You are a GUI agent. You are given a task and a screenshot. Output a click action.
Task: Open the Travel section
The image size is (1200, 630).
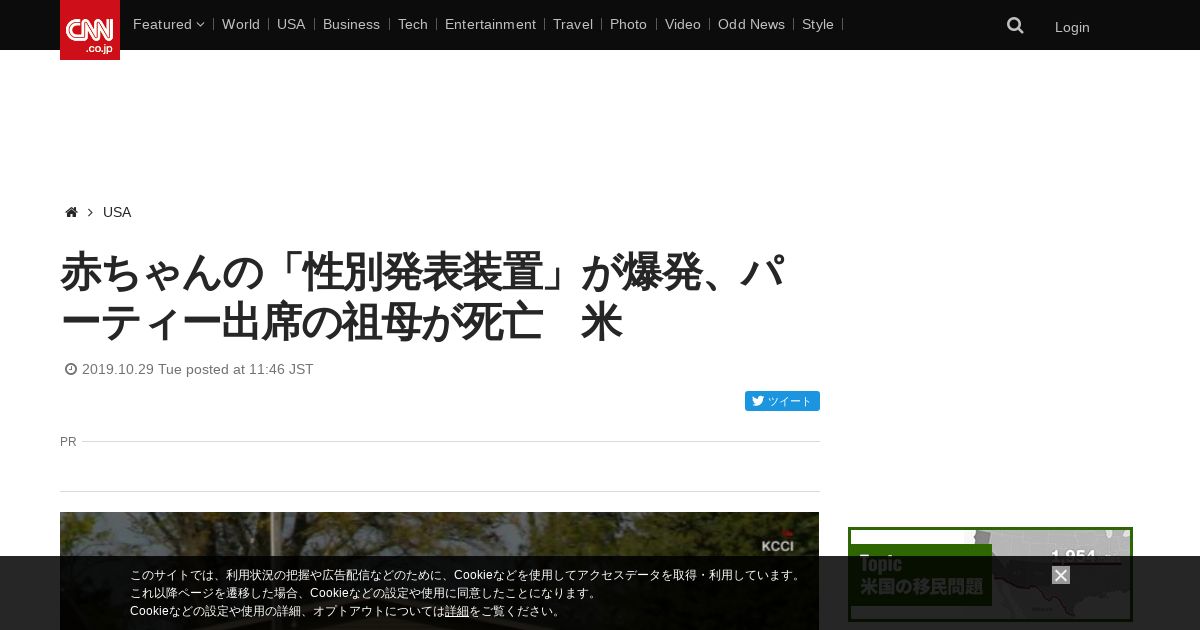point(573,24)
